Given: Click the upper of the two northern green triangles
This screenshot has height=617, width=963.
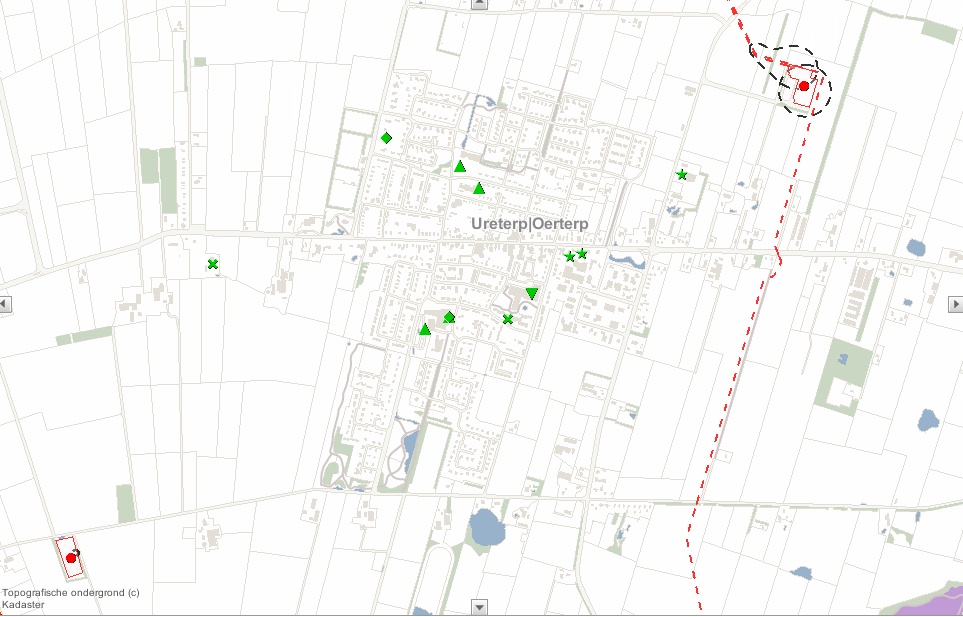Looking at the screenshot, I should coord(460,166).
